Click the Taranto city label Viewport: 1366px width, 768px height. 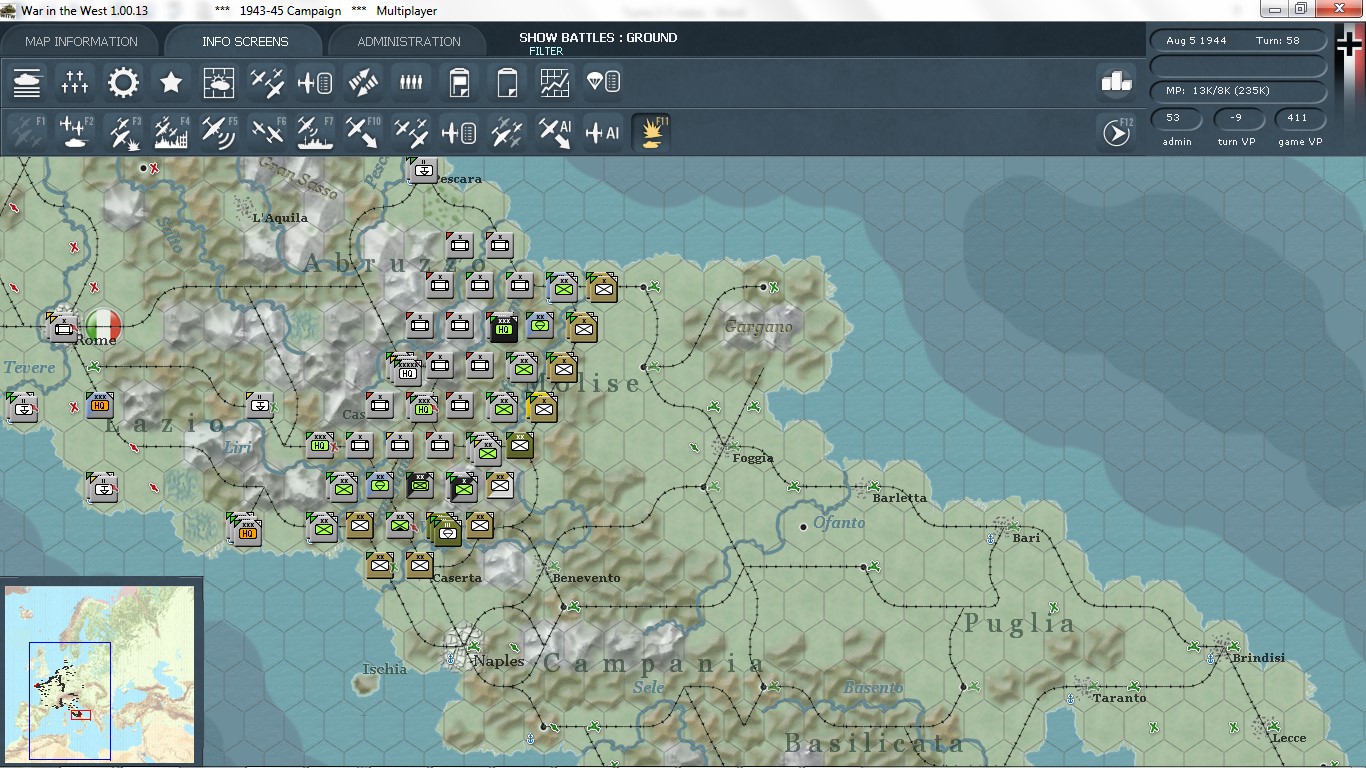[1119, 698]
